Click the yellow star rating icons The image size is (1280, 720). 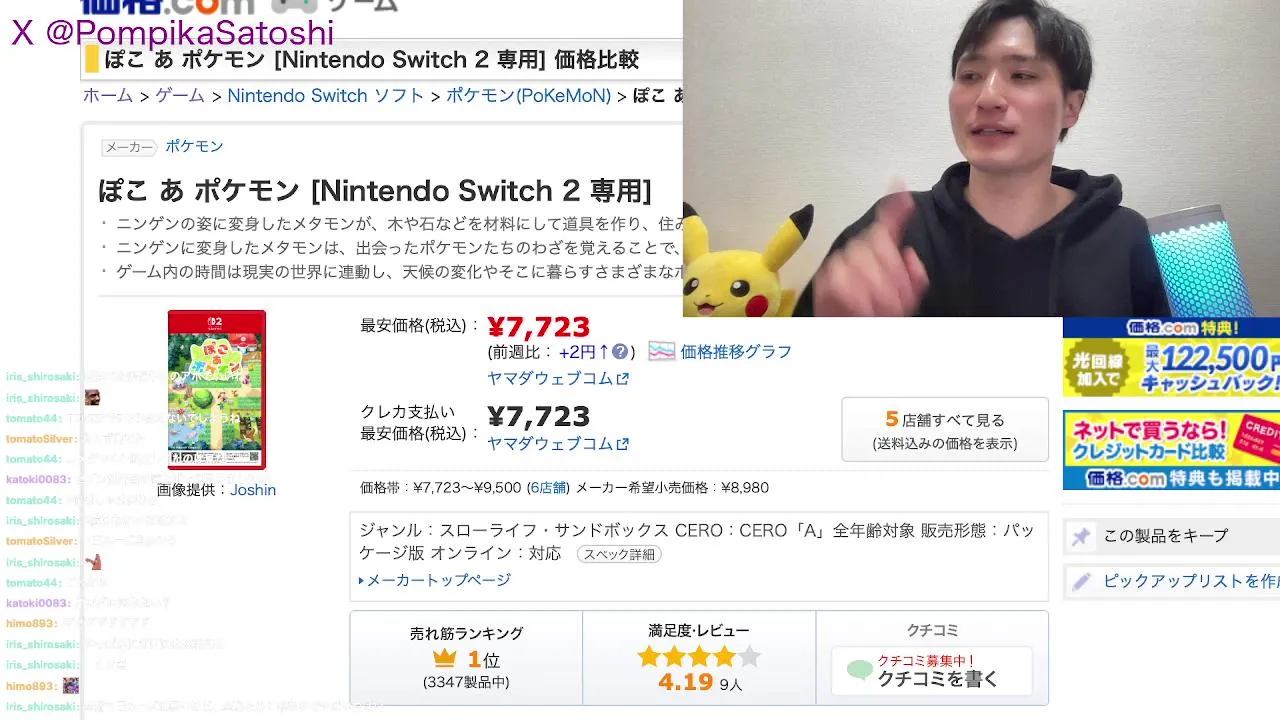[699, 657]
